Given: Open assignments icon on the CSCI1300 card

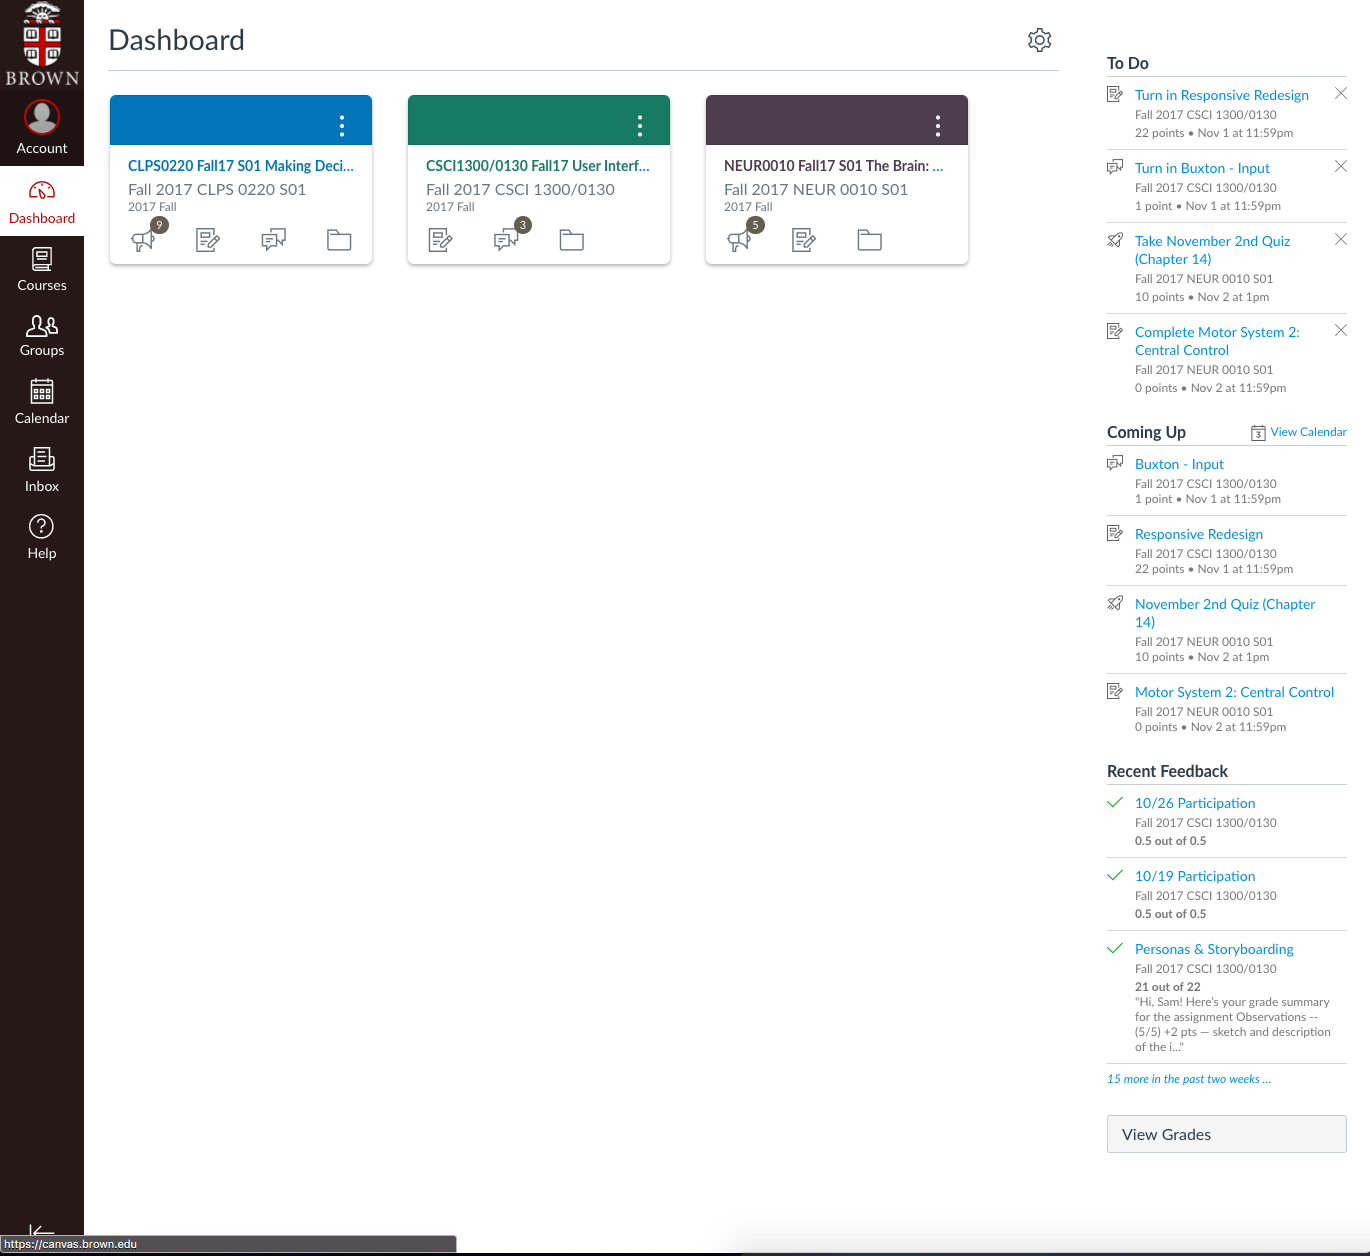Looking at the screenshot, I should tap(440, 240).
